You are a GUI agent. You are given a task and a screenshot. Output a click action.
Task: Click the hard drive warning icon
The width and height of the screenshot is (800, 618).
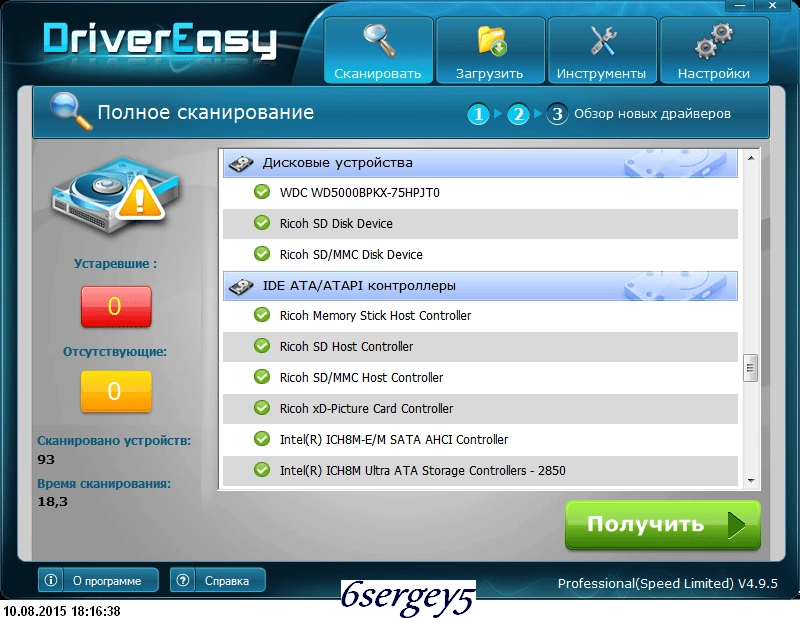pyautogui.click(x=115, y=195)
